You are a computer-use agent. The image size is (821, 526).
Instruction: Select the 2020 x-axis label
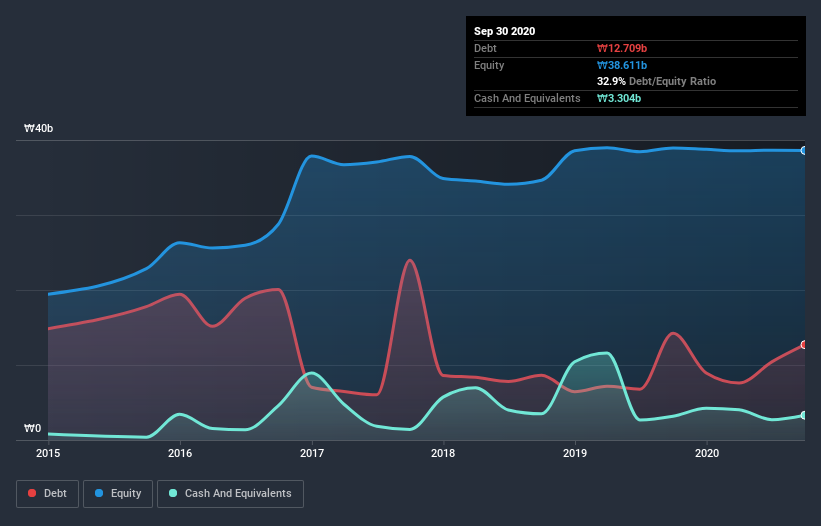coord(707,453)
